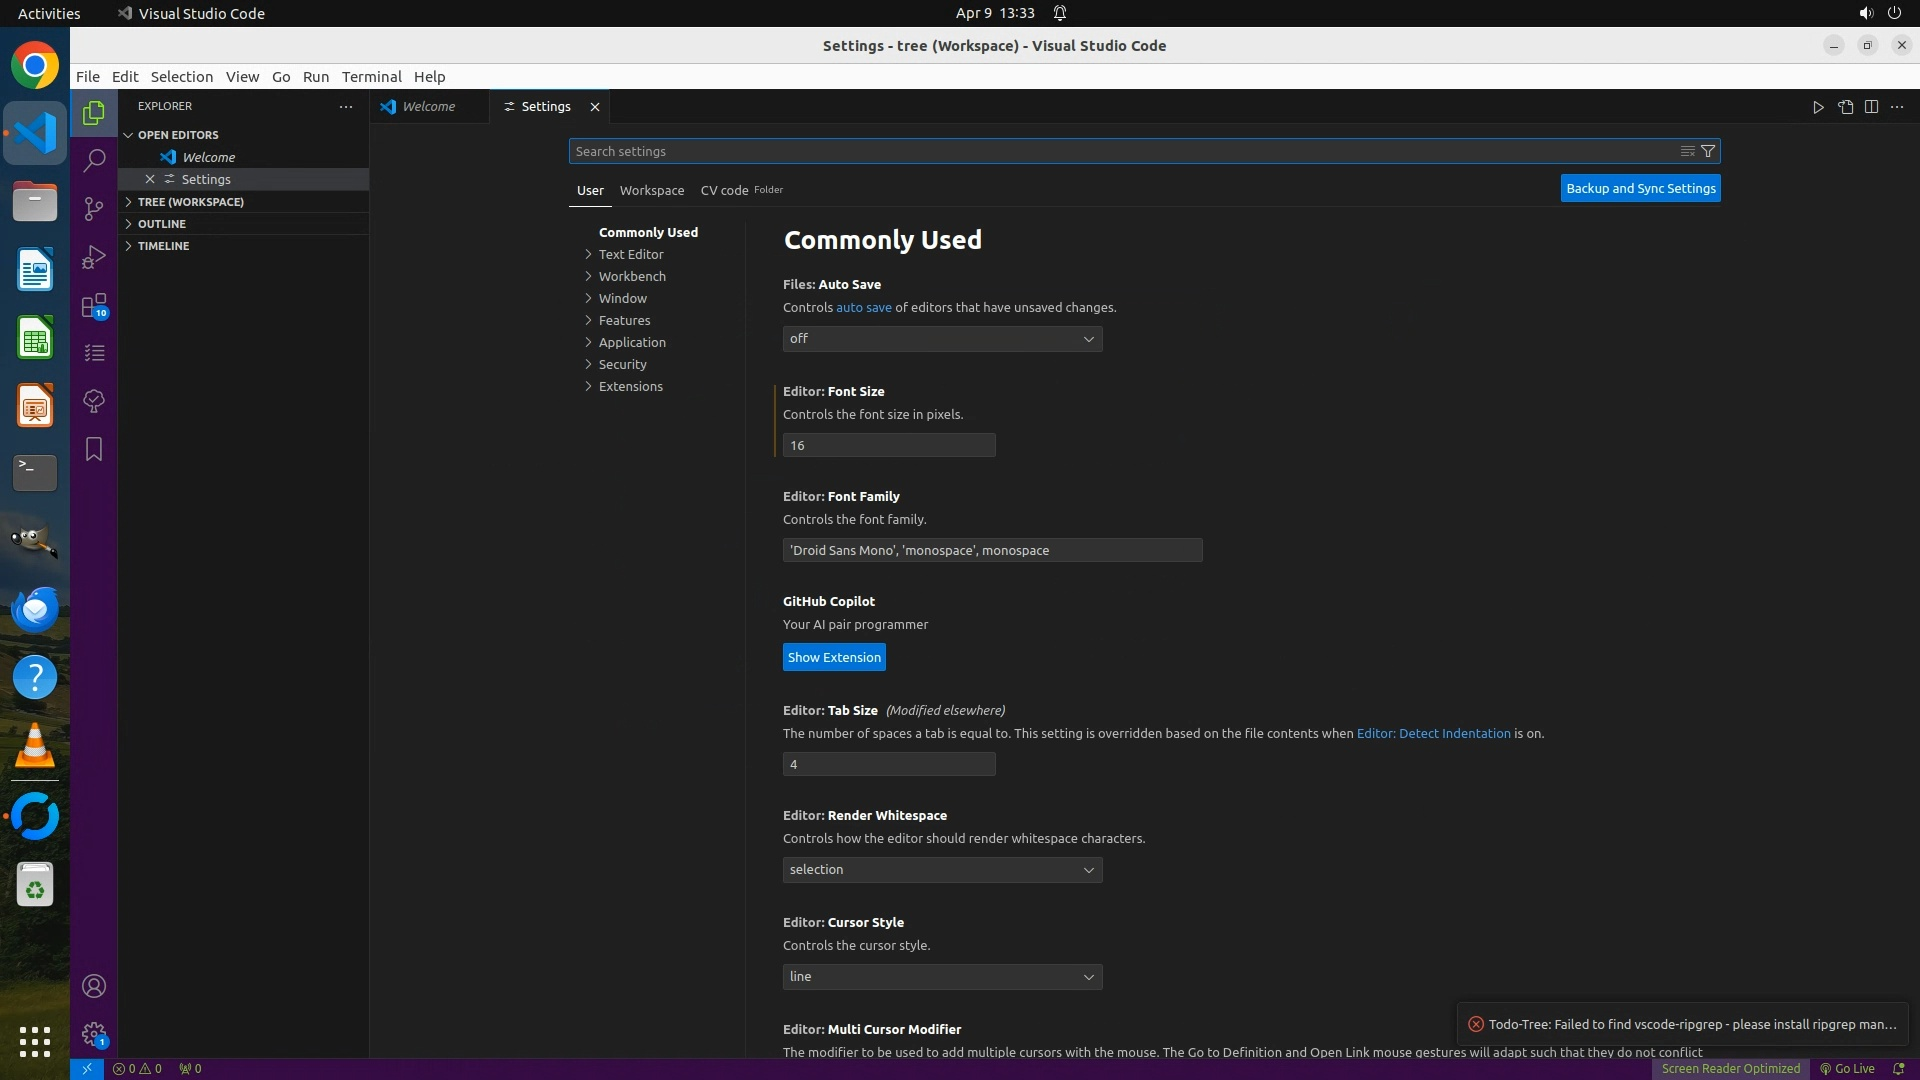Follow the Editor: Detect Indentation link
Screen dimensions: 1920x1080
pyautogui.click(x=1433, y=733)
